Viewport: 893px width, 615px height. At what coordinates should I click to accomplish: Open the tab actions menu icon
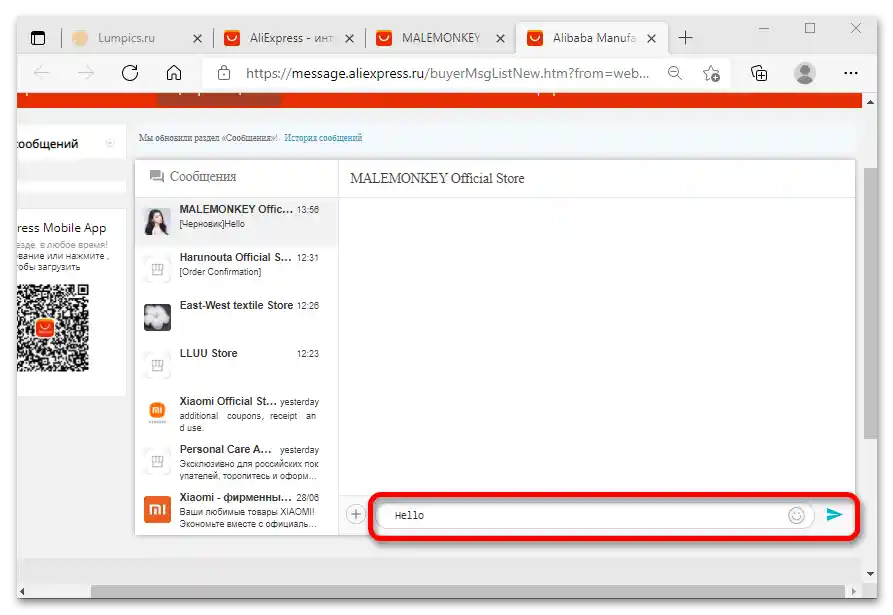pos(38,38)
